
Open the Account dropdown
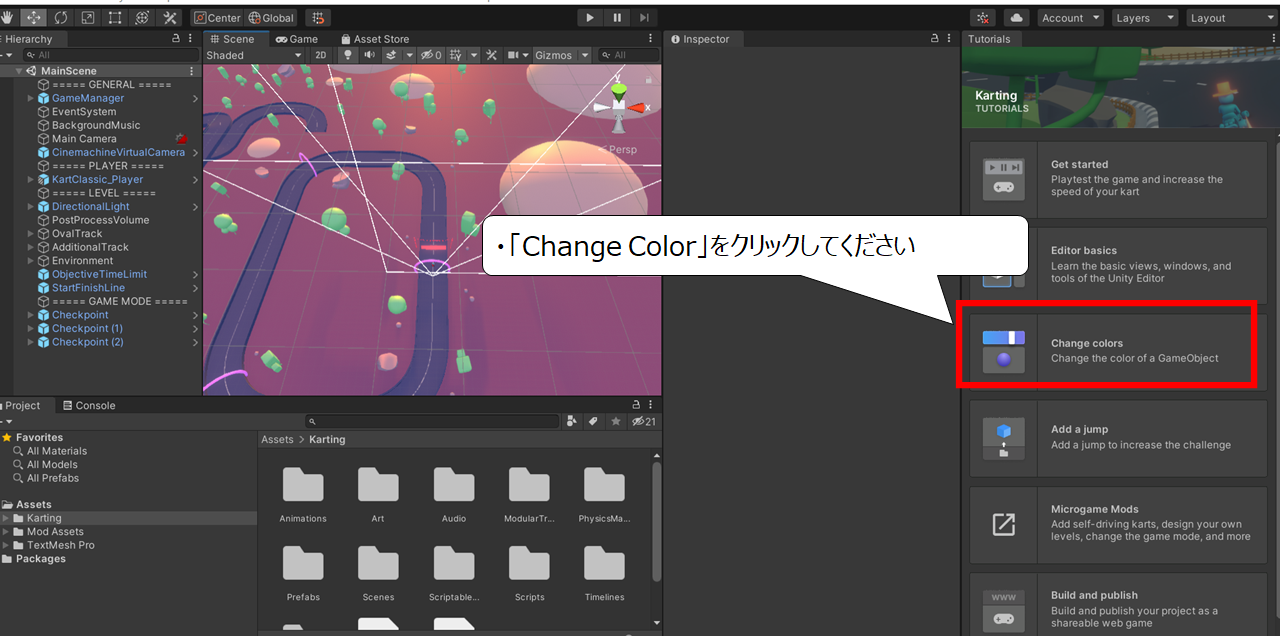tap(1070, 18)
